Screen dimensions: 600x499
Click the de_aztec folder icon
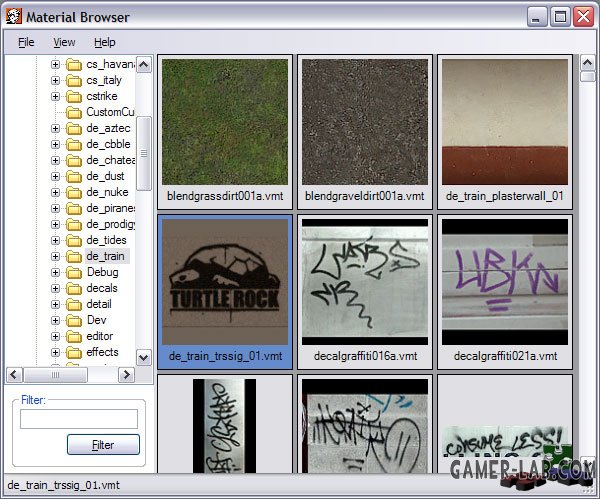pos(74,129)
